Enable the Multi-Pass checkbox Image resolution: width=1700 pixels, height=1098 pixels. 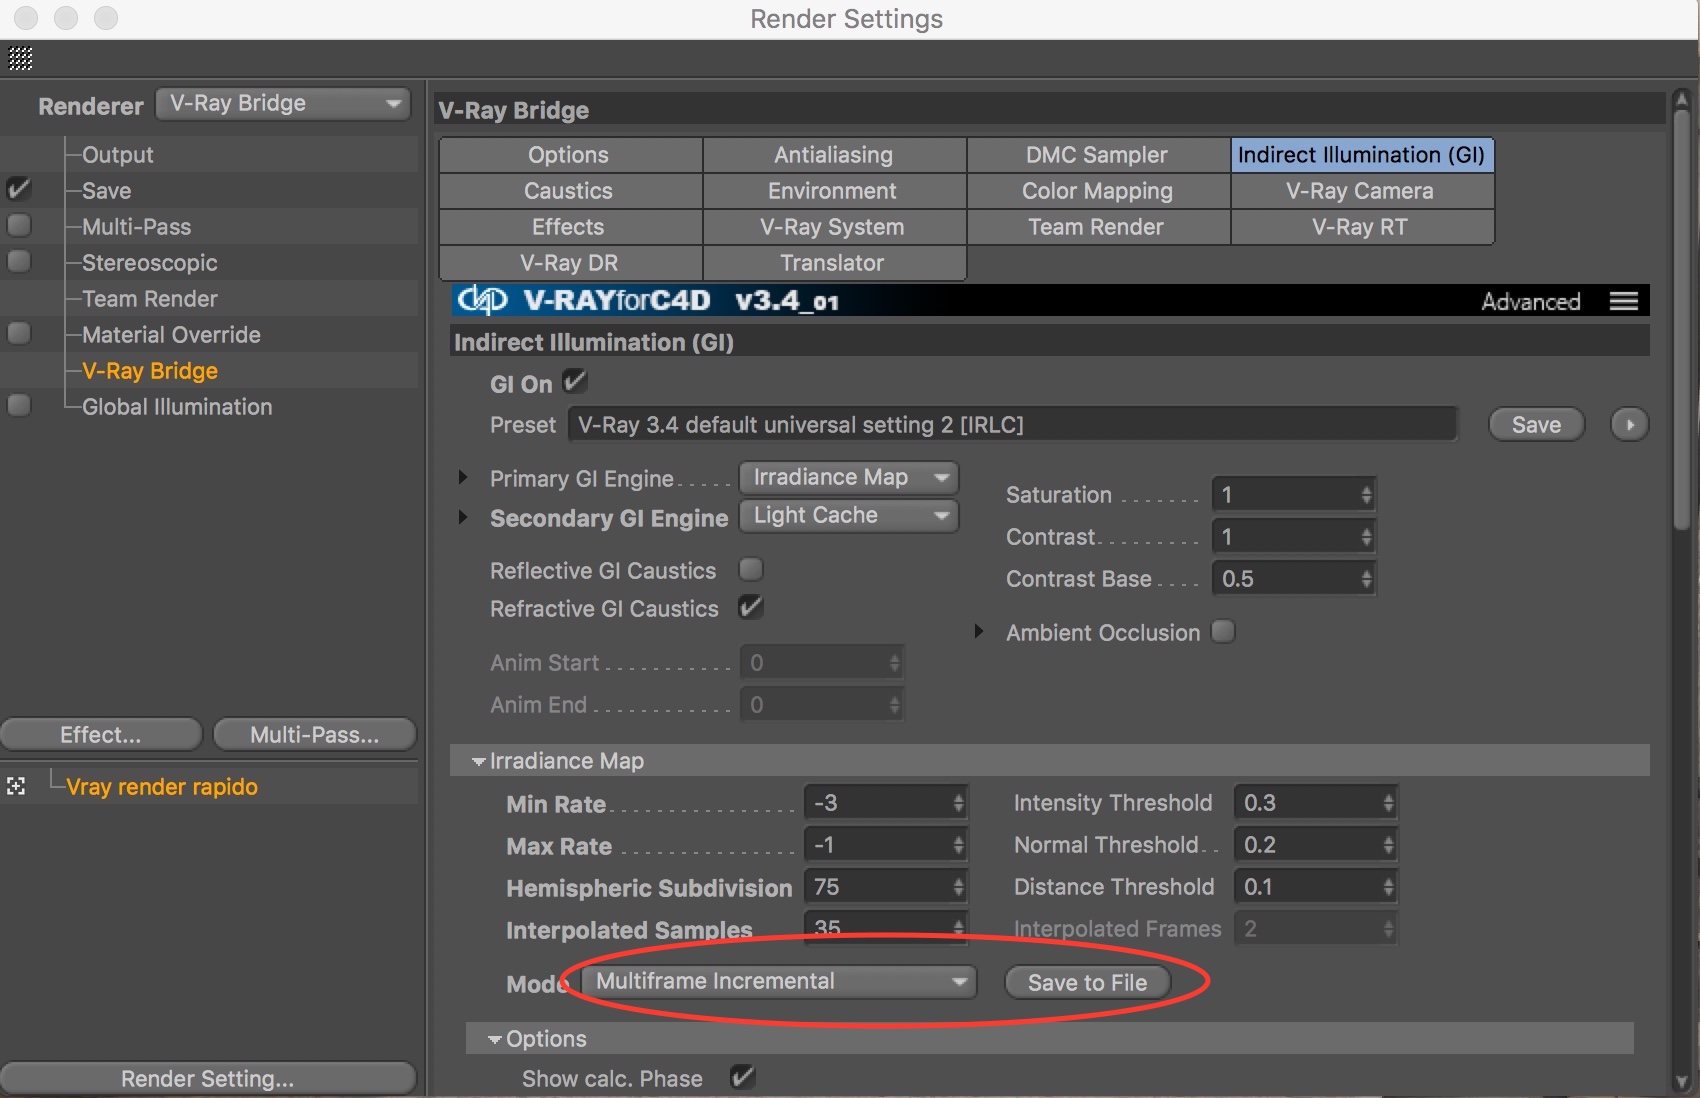tap(19, 225)
